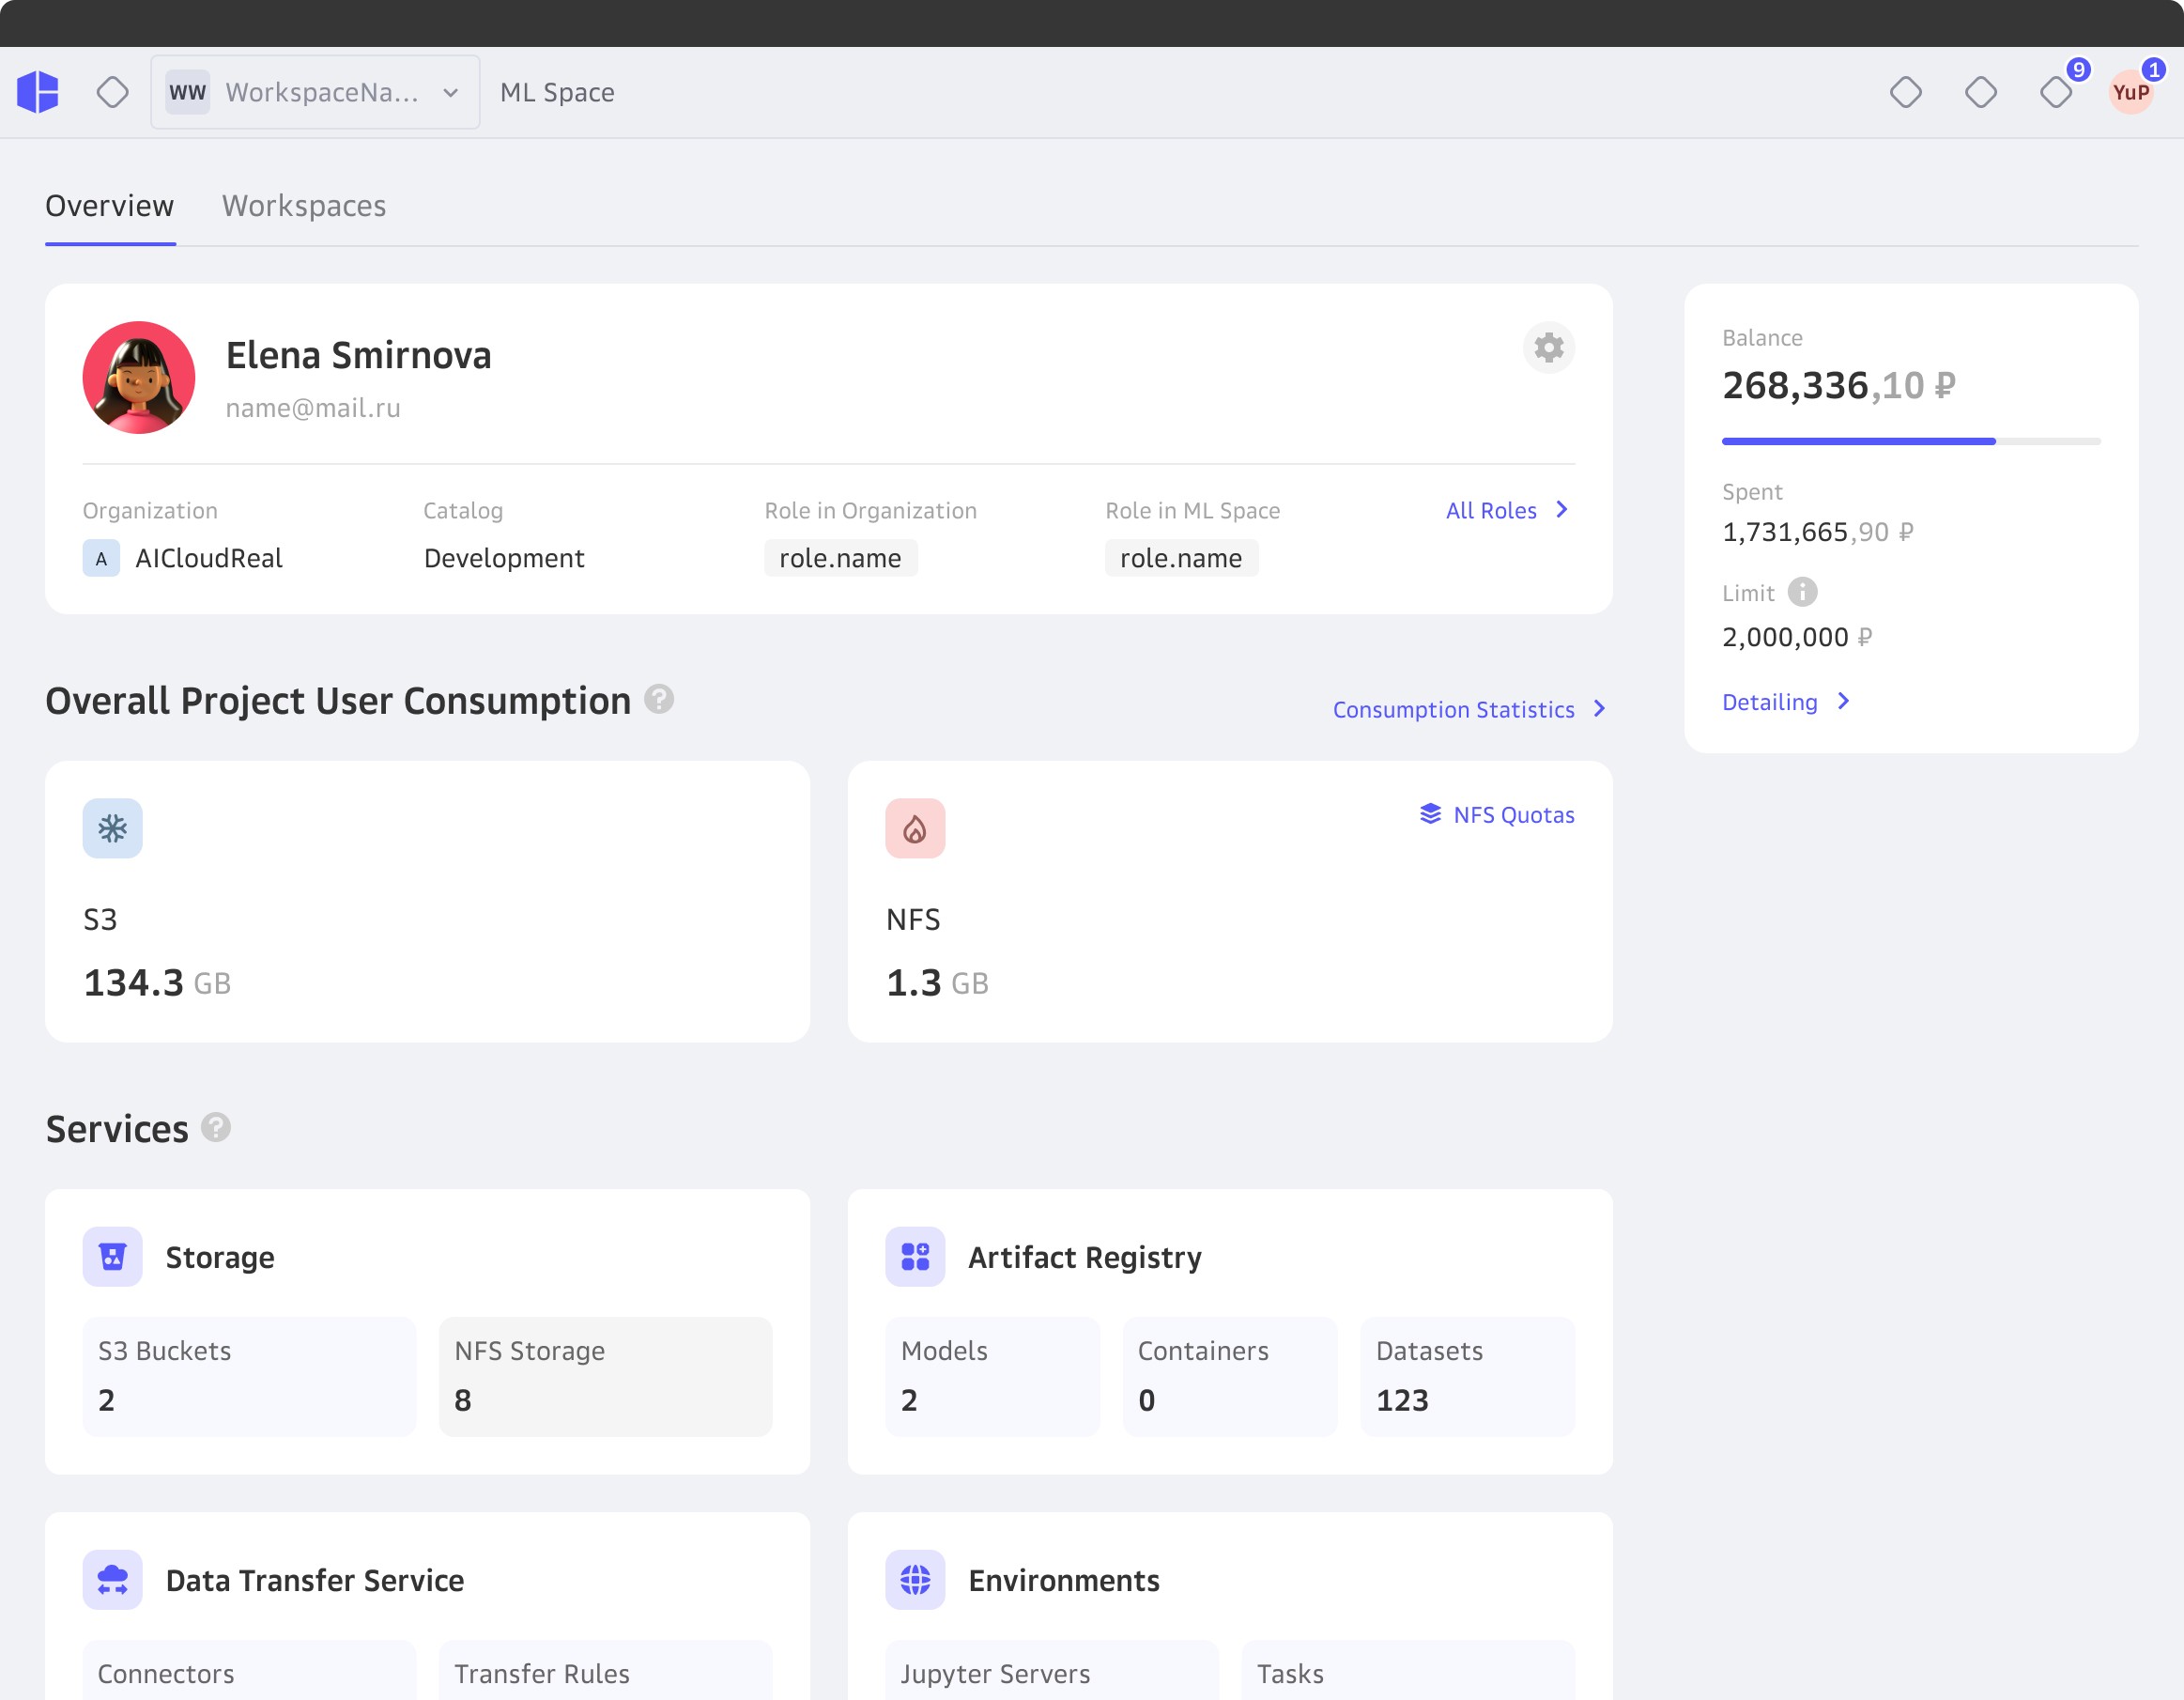Switch to the Workspaces tab

click(x=304, y=206)
